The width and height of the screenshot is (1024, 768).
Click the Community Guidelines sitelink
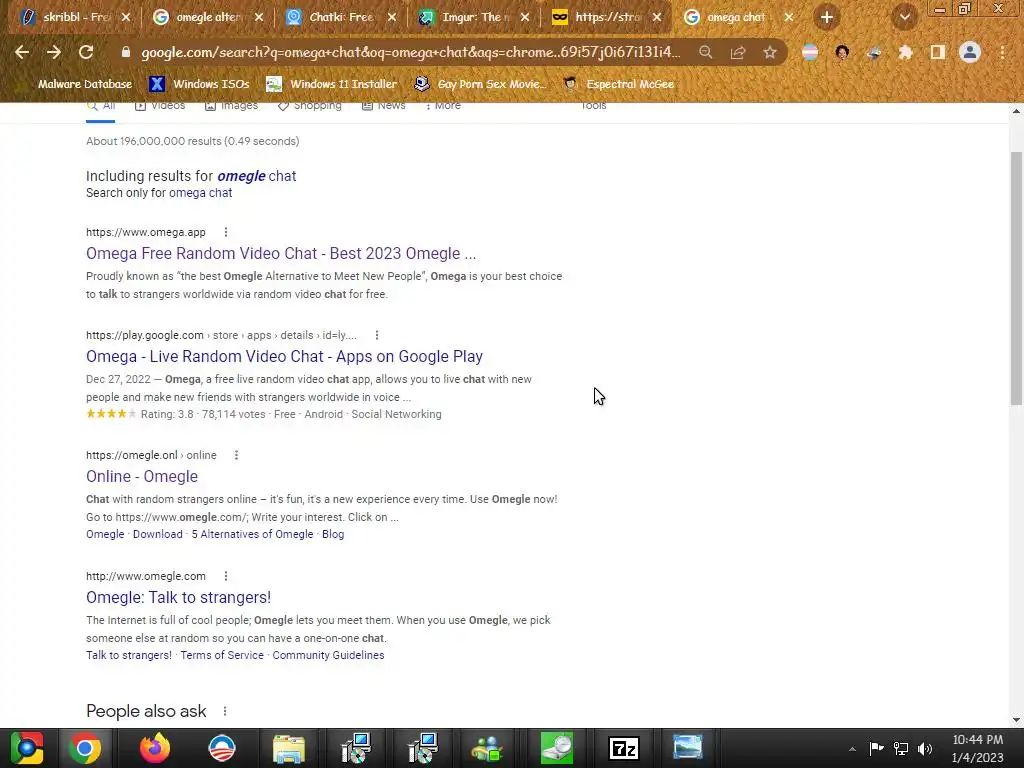tap(328, 655)
